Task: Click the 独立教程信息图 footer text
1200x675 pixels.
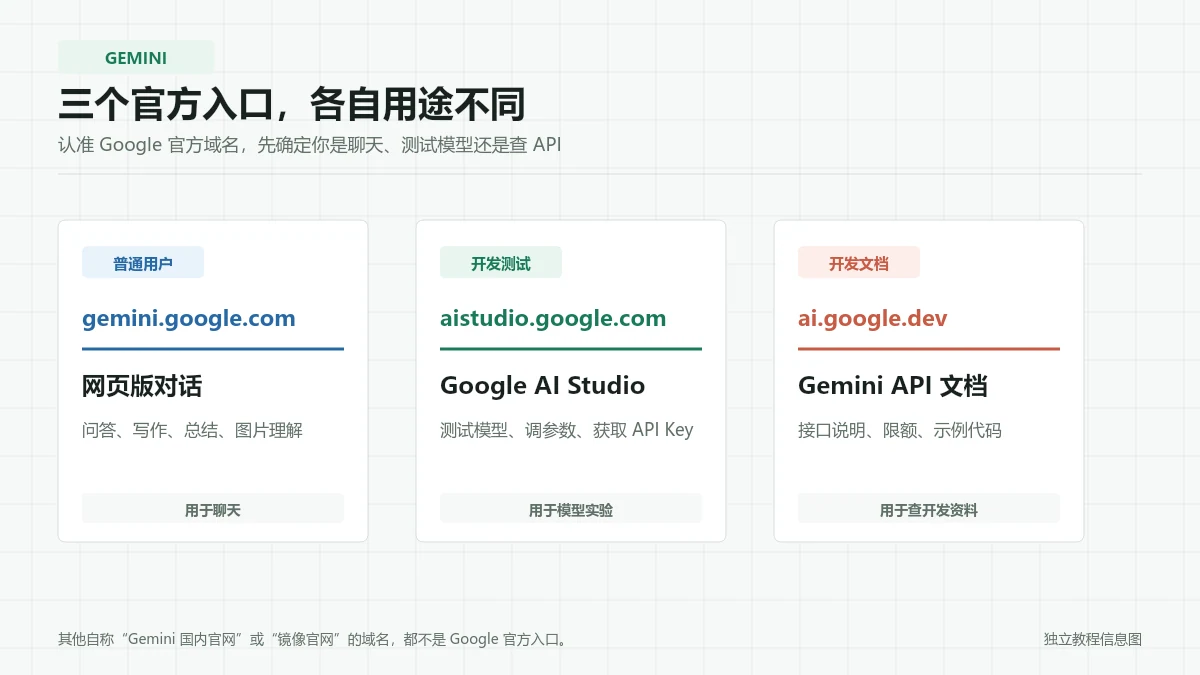Action: (1093, 639)
